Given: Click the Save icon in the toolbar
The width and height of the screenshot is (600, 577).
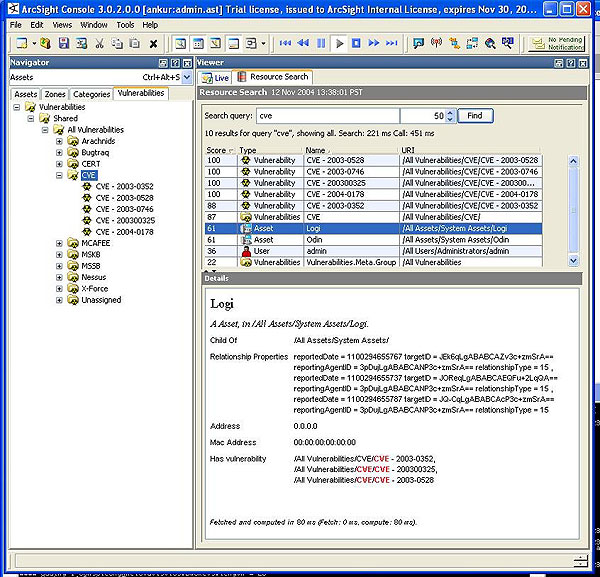Looking at the screenshot, I should click(64, 44).
